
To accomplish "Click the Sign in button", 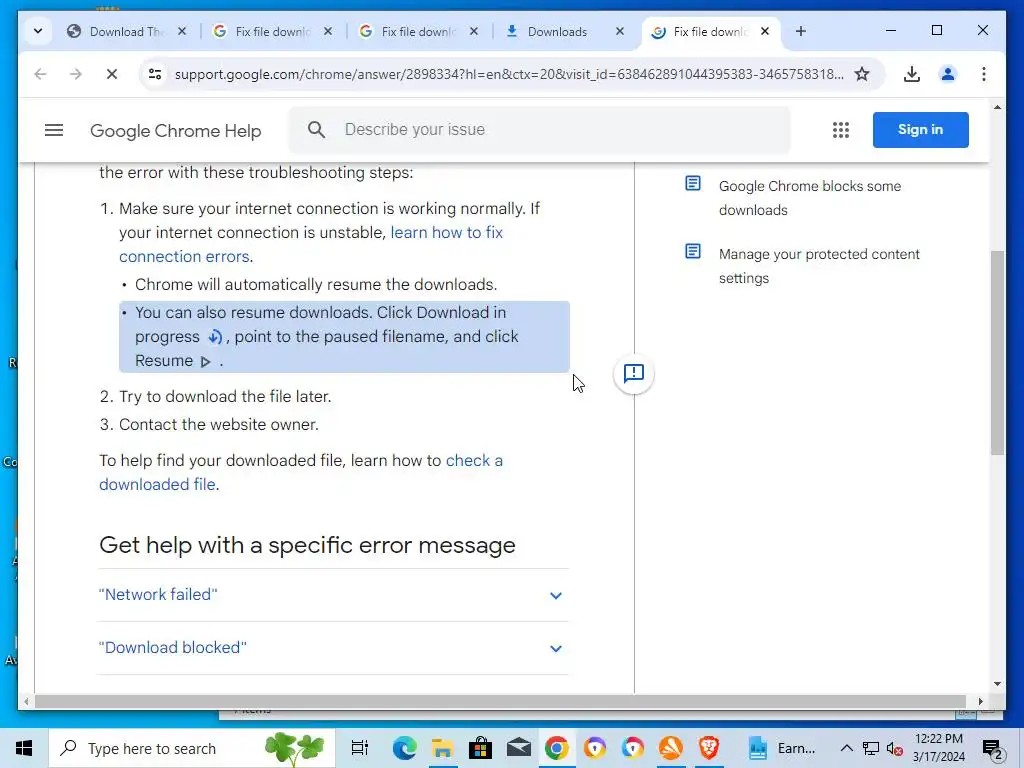I will [x=920, y=129].
